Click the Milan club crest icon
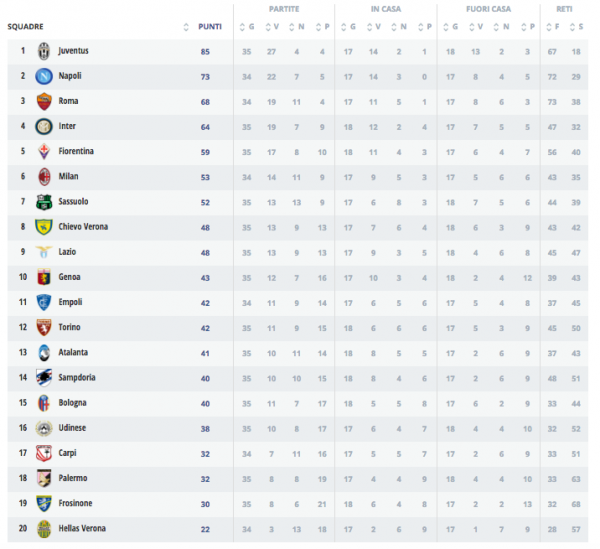This screenshot has width=600, height=549. [x=44, y=176]
